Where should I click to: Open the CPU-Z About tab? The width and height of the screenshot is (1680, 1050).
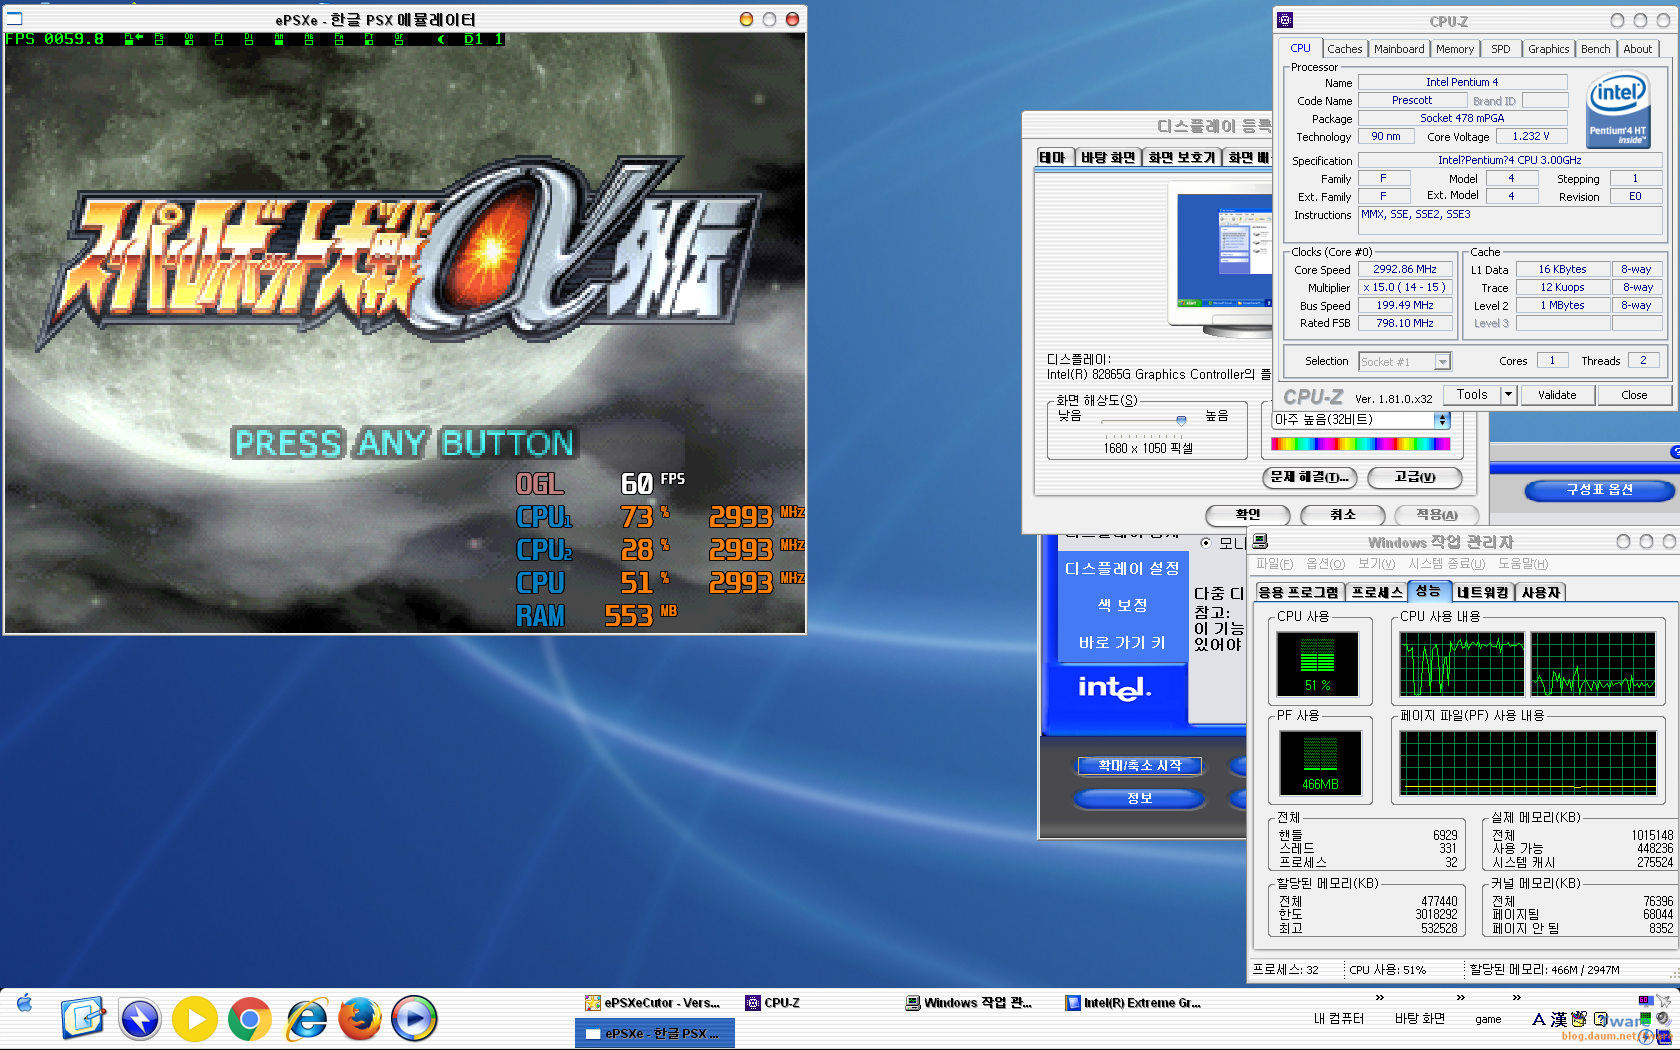(x=1638, y=49)
